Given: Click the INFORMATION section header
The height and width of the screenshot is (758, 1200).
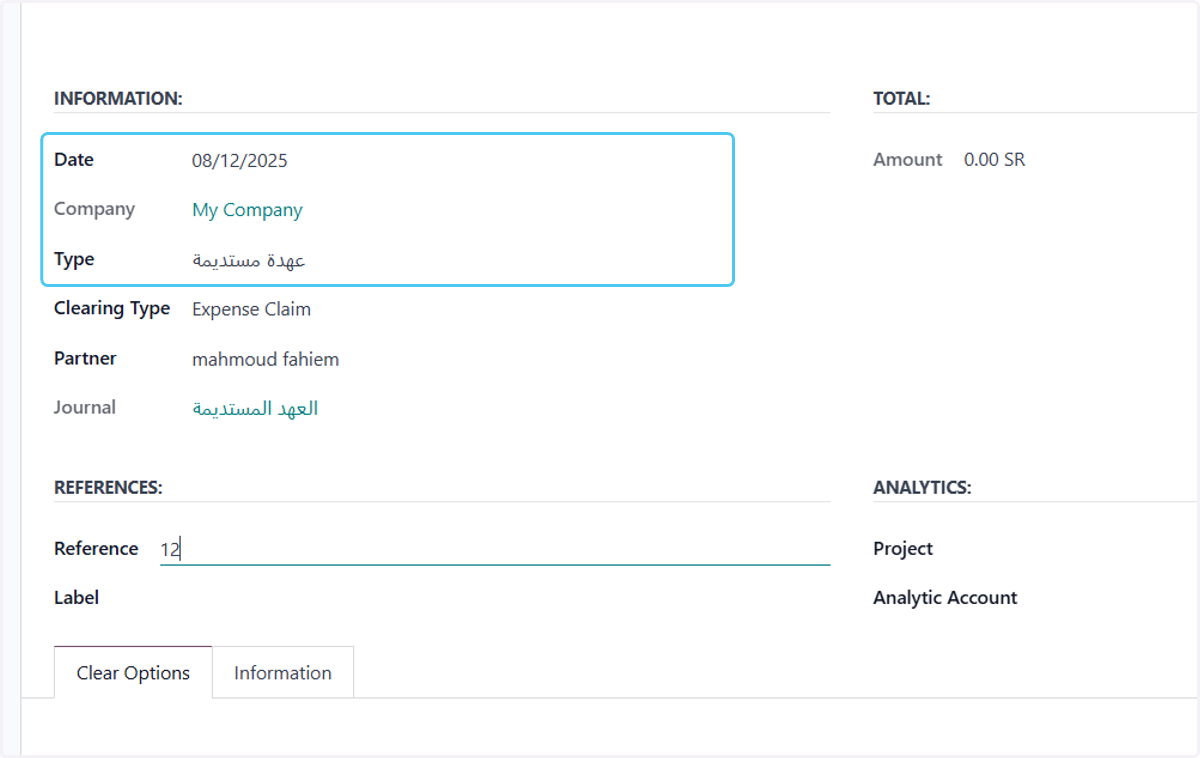Looking at the screenshot, I should [118, 99].
